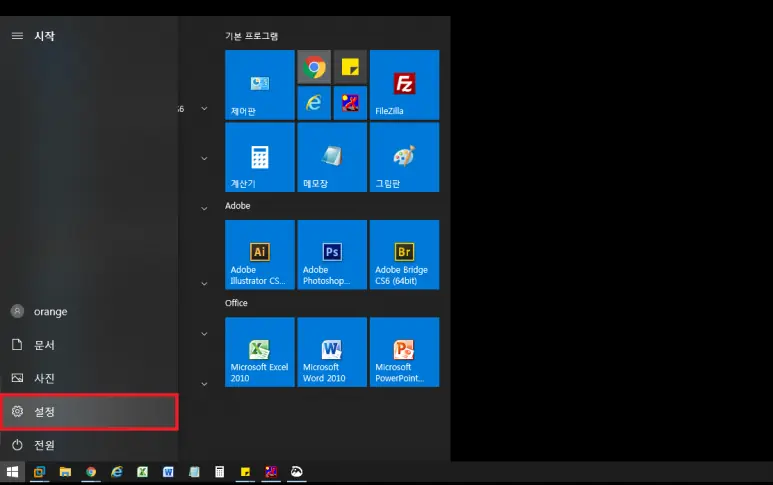
Task: Click the 전원 power option
Action: pyautogui.click(x=89, y=445)
